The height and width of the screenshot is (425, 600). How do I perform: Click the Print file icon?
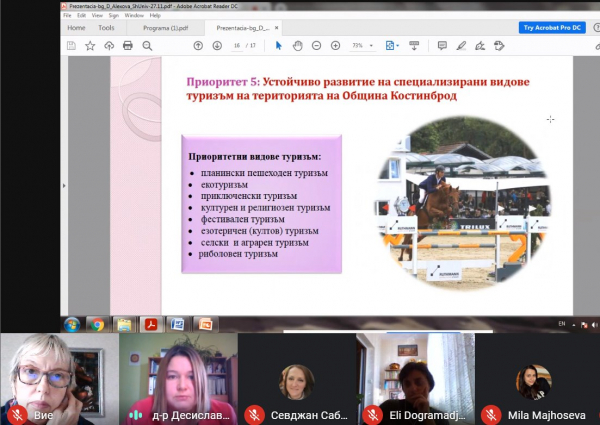pos(127,45)
